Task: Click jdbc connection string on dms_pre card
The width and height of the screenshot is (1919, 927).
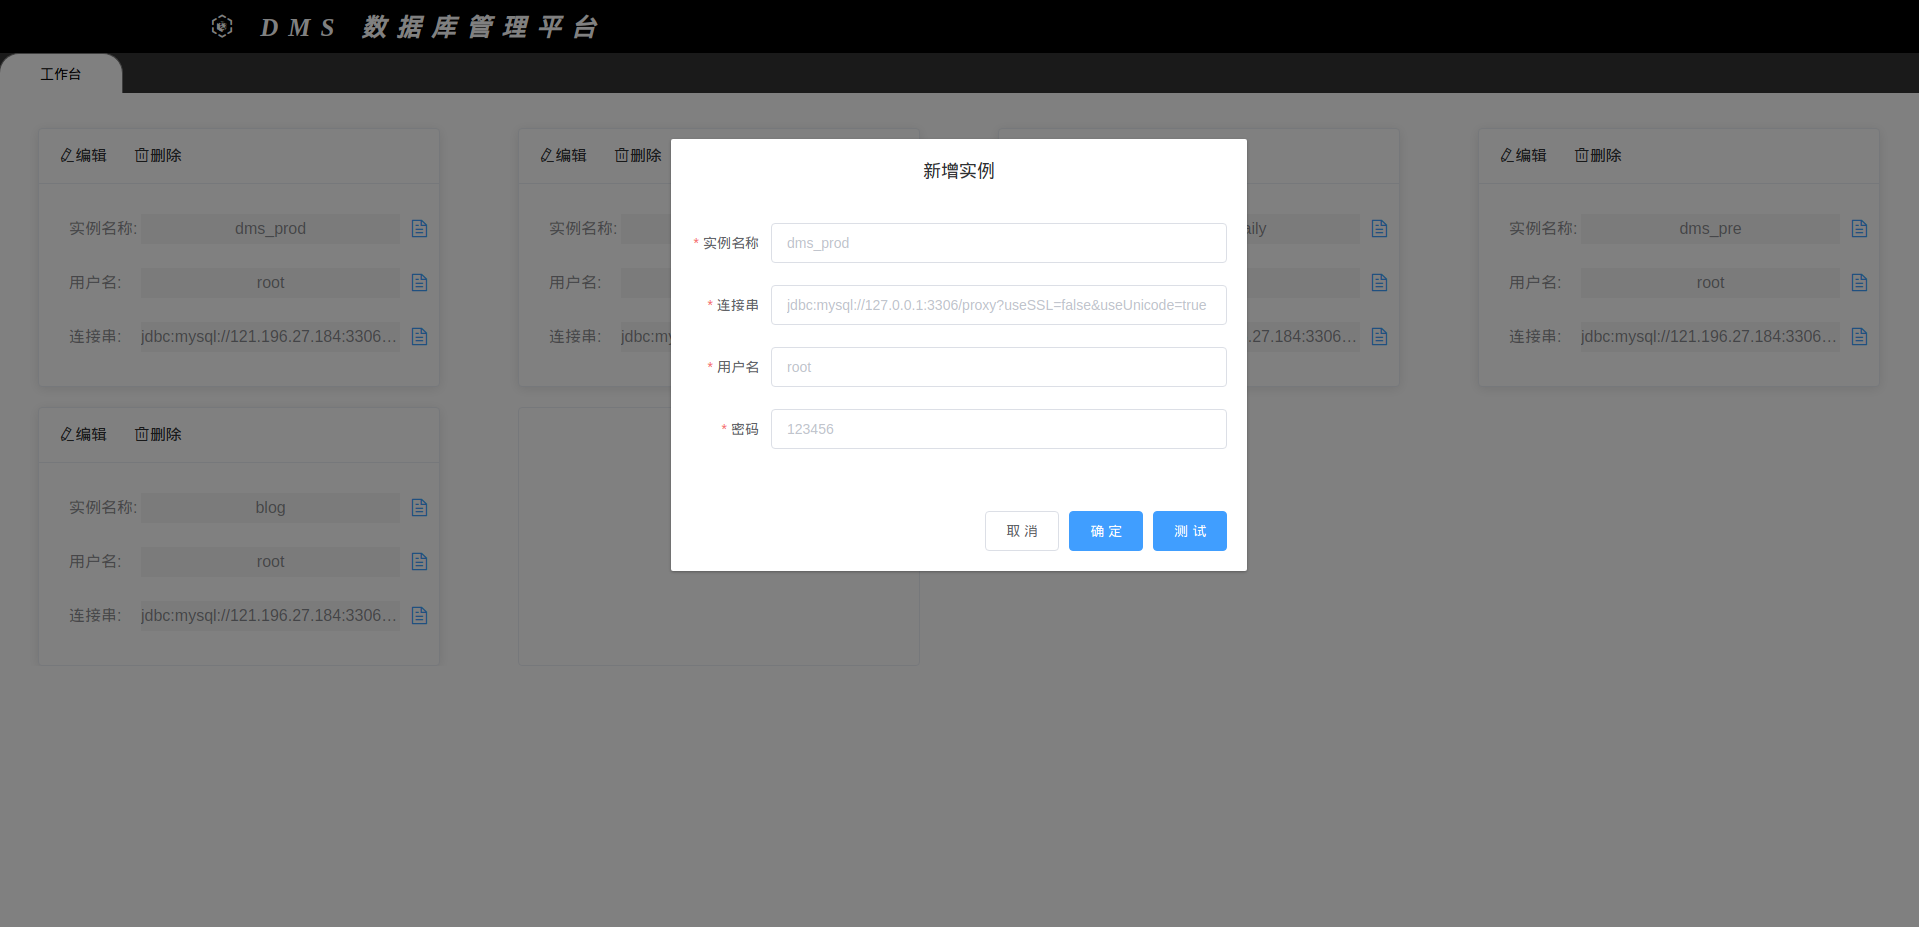Action: 1710,337
